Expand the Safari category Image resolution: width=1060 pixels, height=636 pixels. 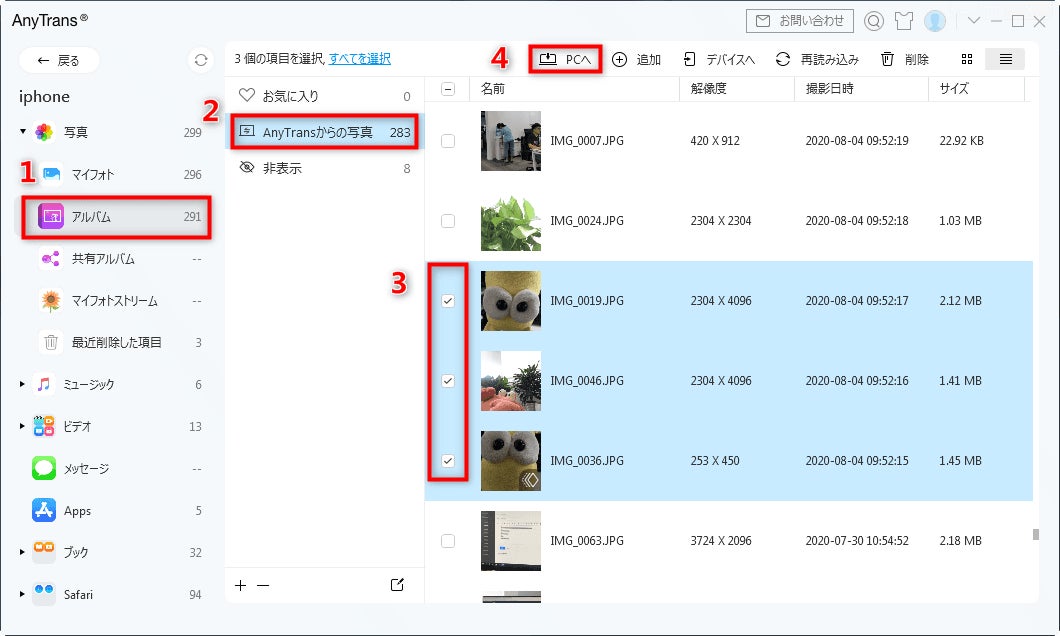[22, 594]
